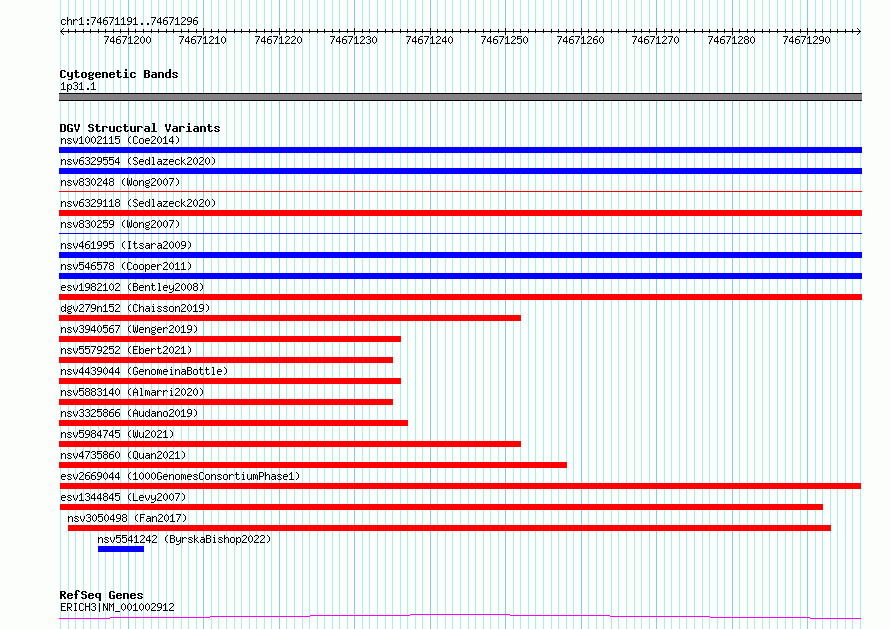Viewport: 890px width, 629px height.
Task: Open nsv4439044 (GenomeinaBottle) entry
Action: [144, 371]
